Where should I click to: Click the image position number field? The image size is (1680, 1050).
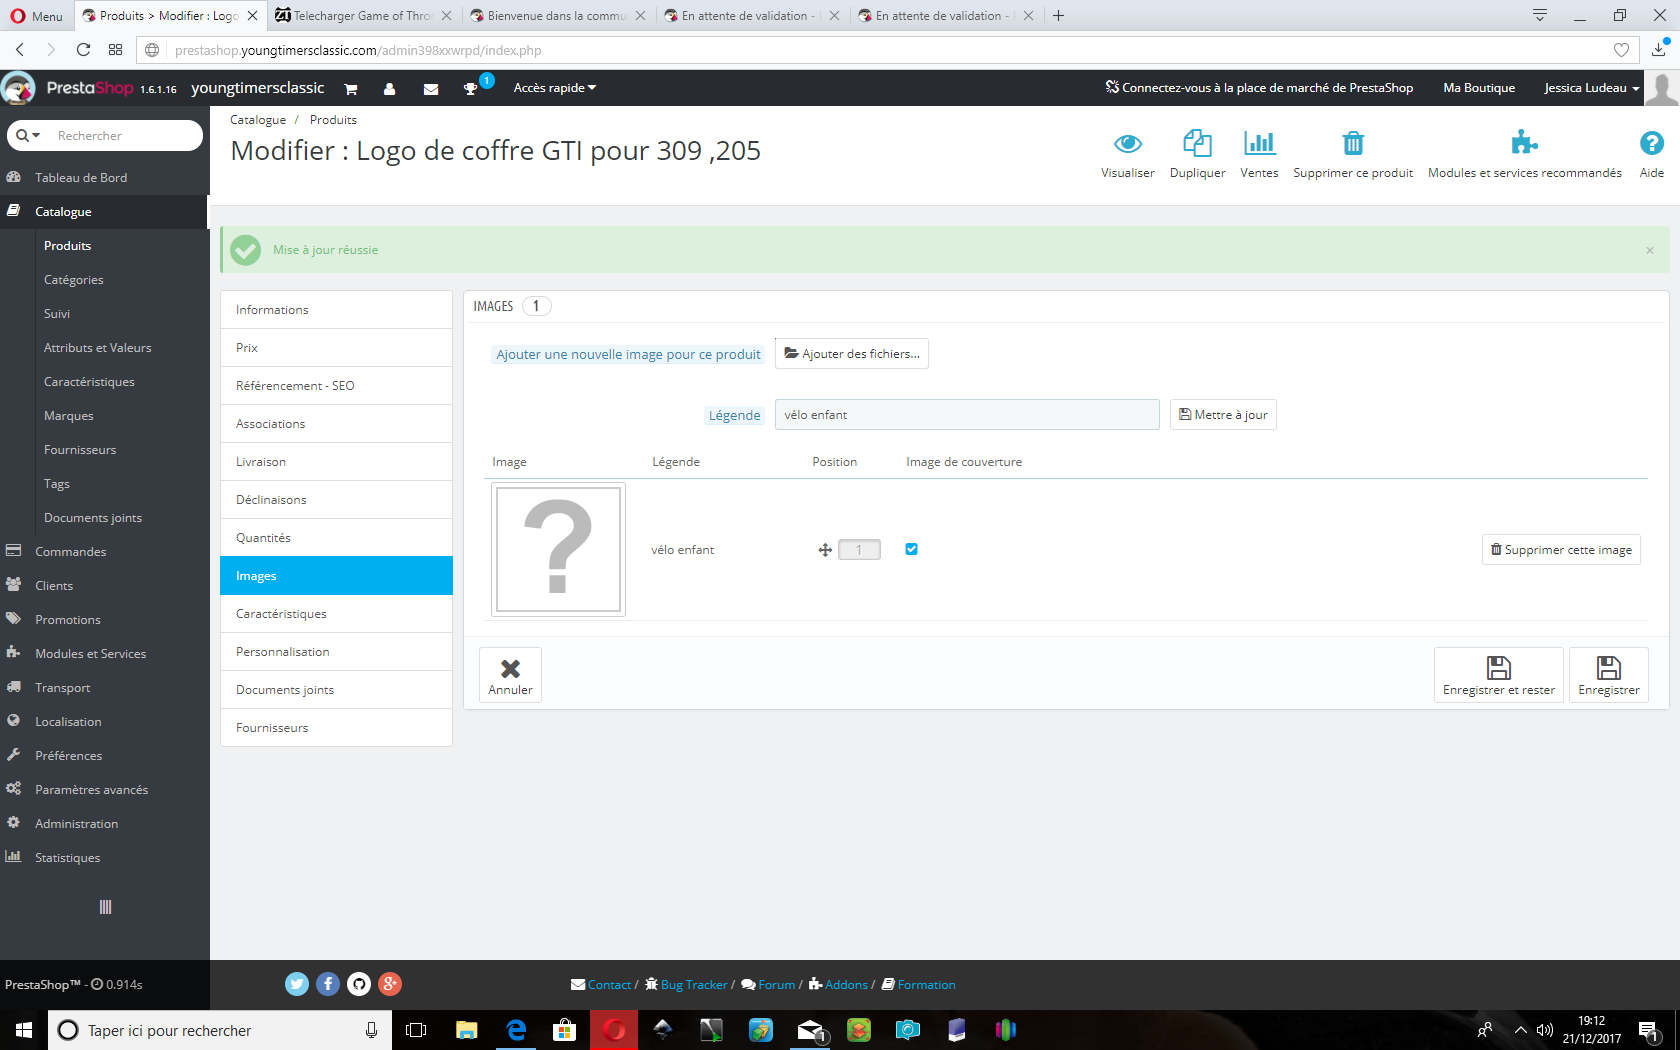(859, 550)
